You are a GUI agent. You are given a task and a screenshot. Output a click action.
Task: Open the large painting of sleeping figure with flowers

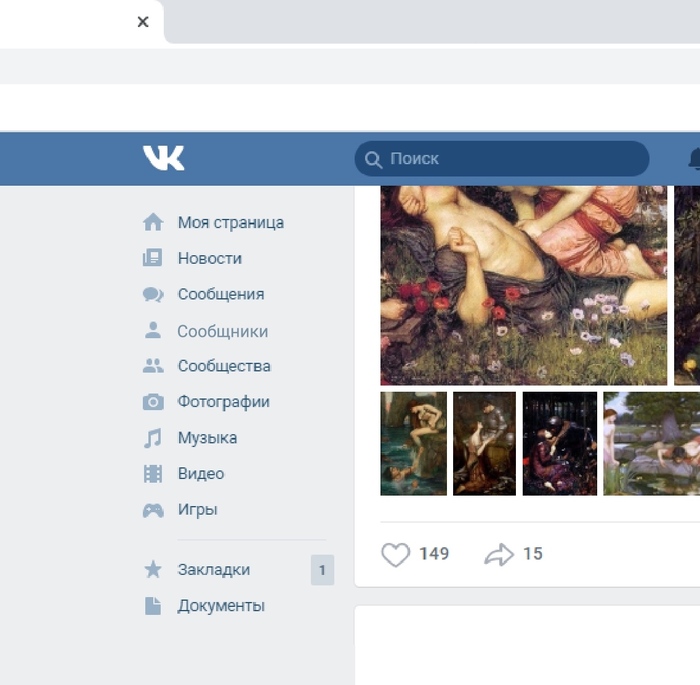coord(524,285)
